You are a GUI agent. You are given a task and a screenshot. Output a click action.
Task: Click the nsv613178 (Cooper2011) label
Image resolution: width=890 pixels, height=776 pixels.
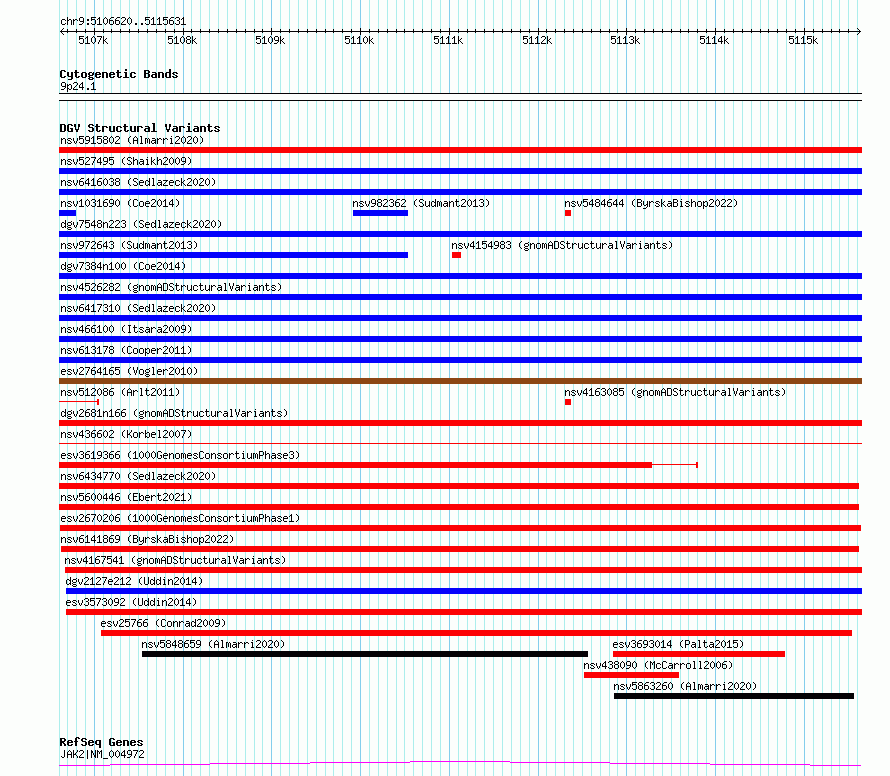coord(126,350)
